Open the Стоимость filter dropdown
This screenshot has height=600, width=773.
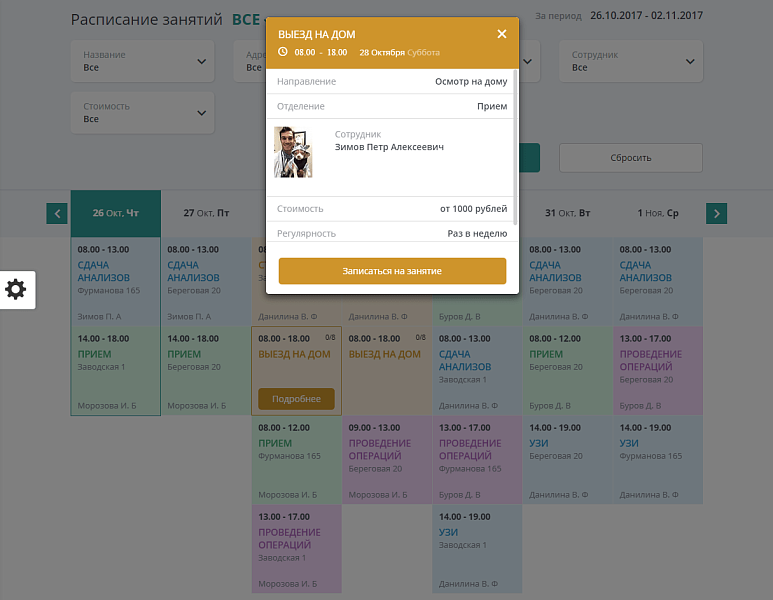tap(142, 113)
